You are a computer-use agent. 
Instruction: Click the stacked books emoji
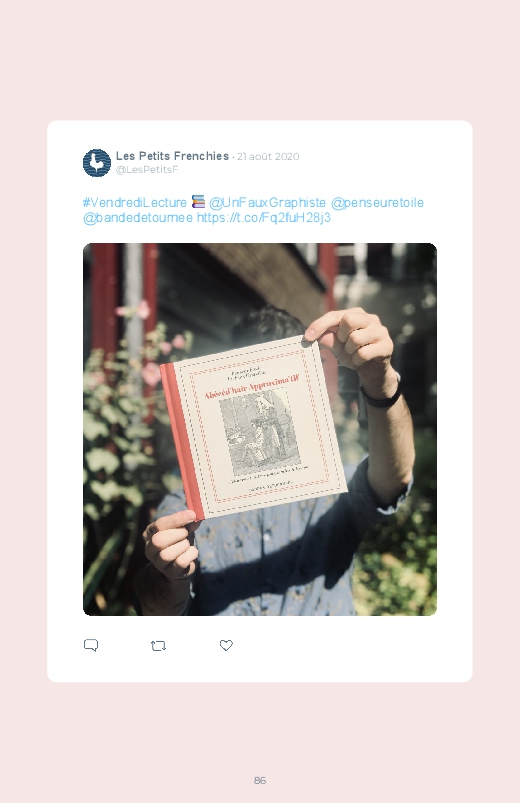click(x=198, y=202)
